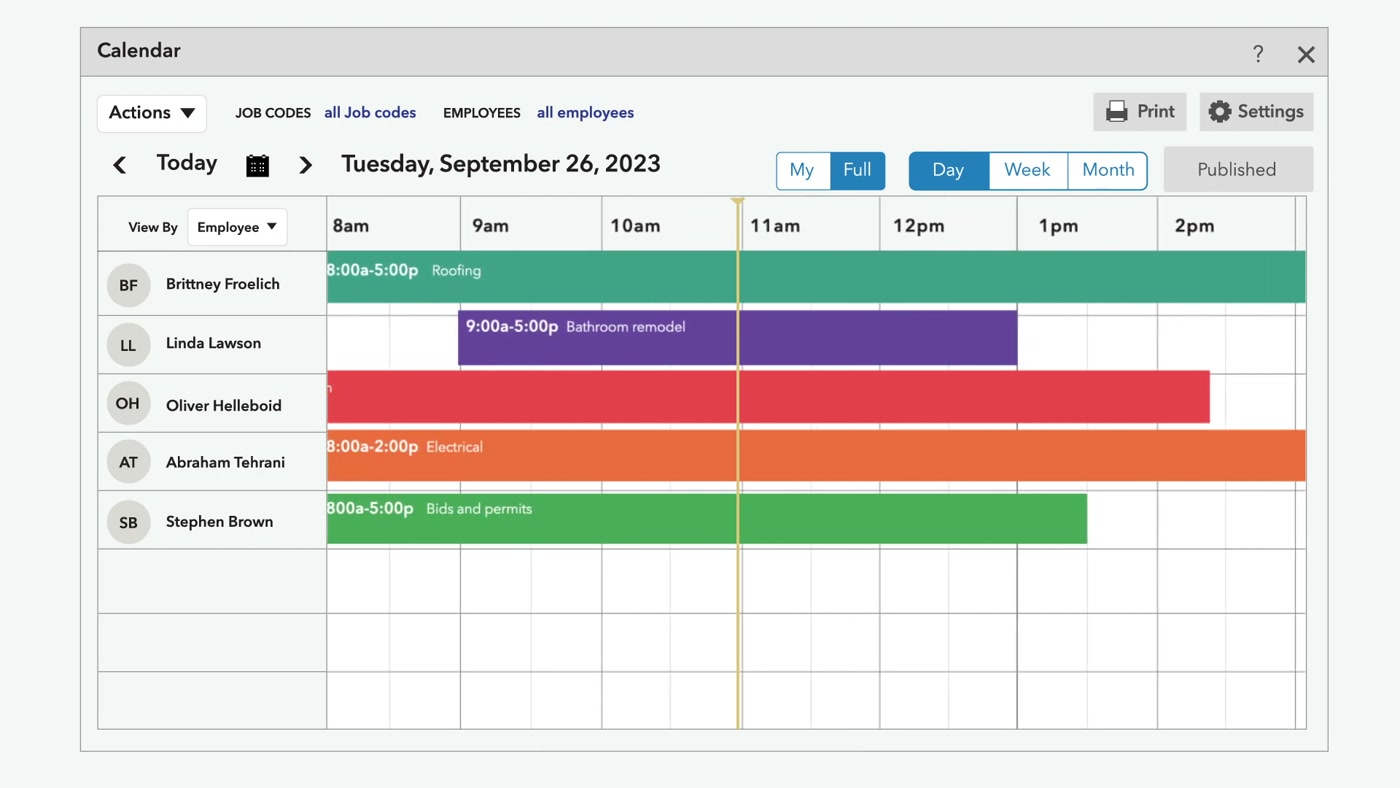Open the Actions dropdown menu
The width and height of the screenshot is (1400, 788).
click(152, 113)
